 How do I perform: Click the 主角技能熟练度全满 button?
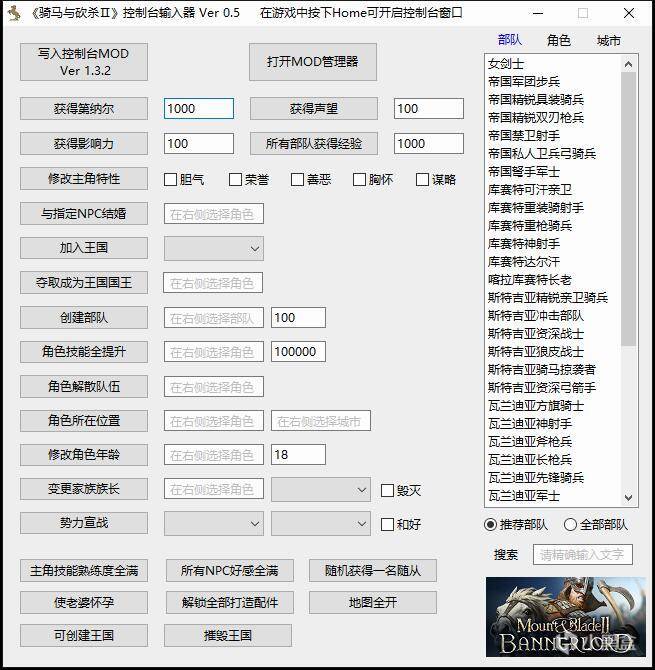pyautogui.click(x=84, y=571)
